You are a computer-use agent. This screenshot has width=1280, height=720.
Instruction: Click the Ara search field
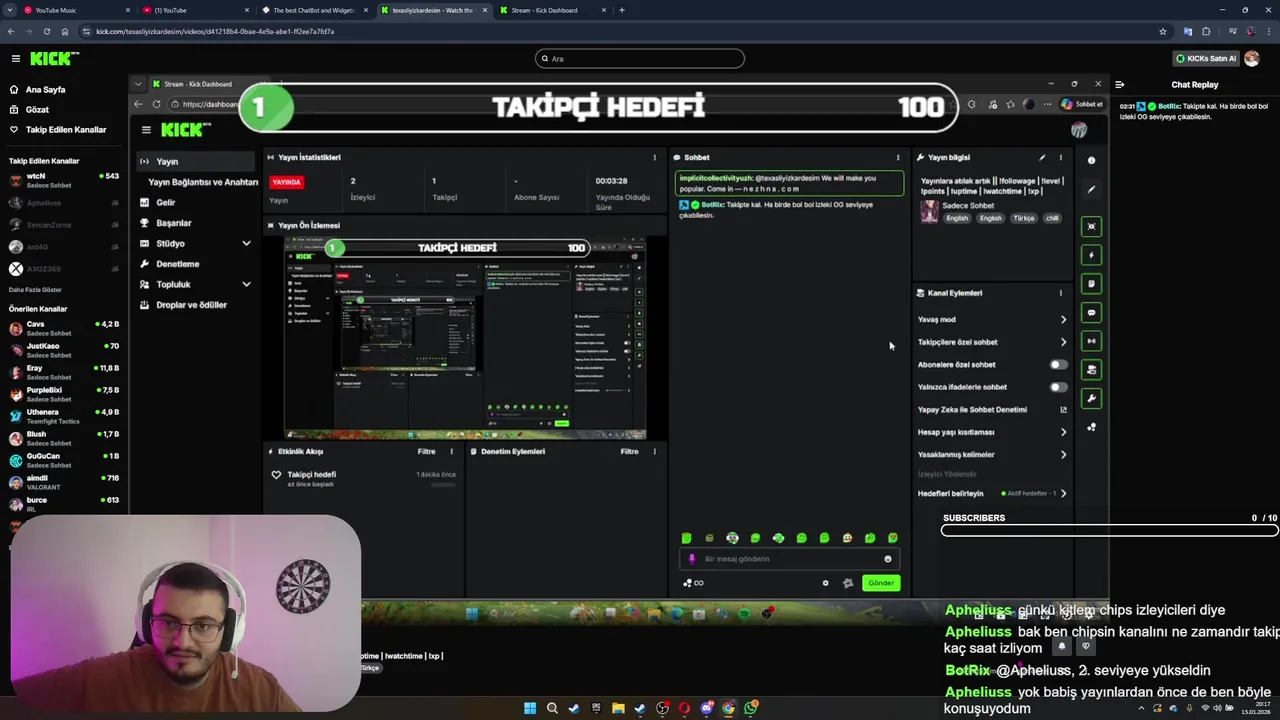640,59
